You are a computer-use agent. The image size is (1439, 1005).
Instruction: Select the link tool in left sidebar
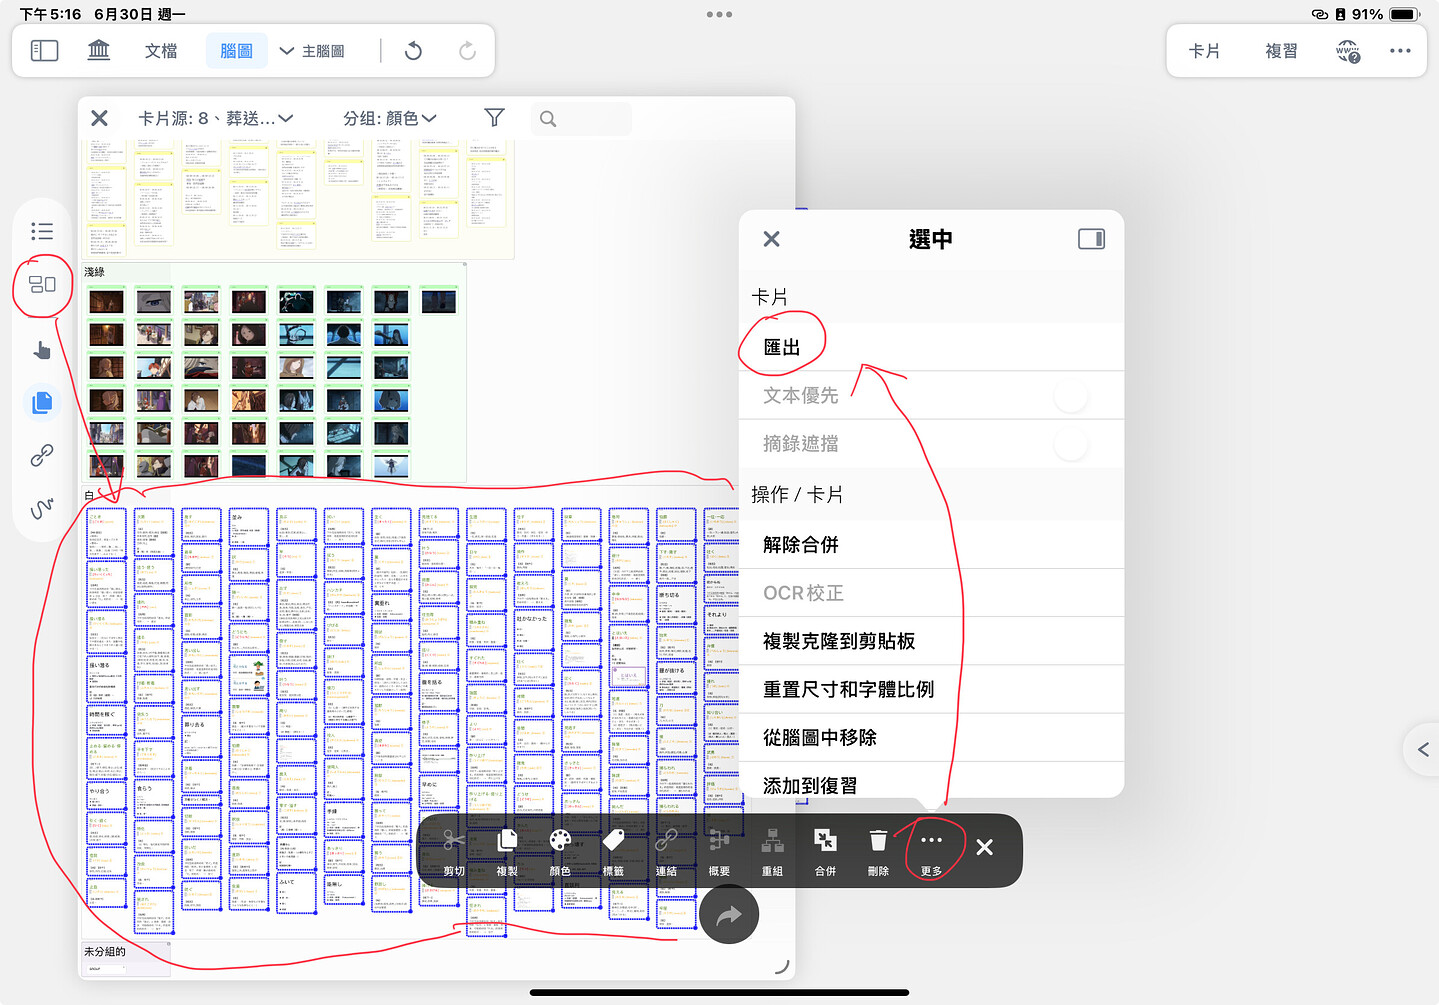(x=42, y=456)
